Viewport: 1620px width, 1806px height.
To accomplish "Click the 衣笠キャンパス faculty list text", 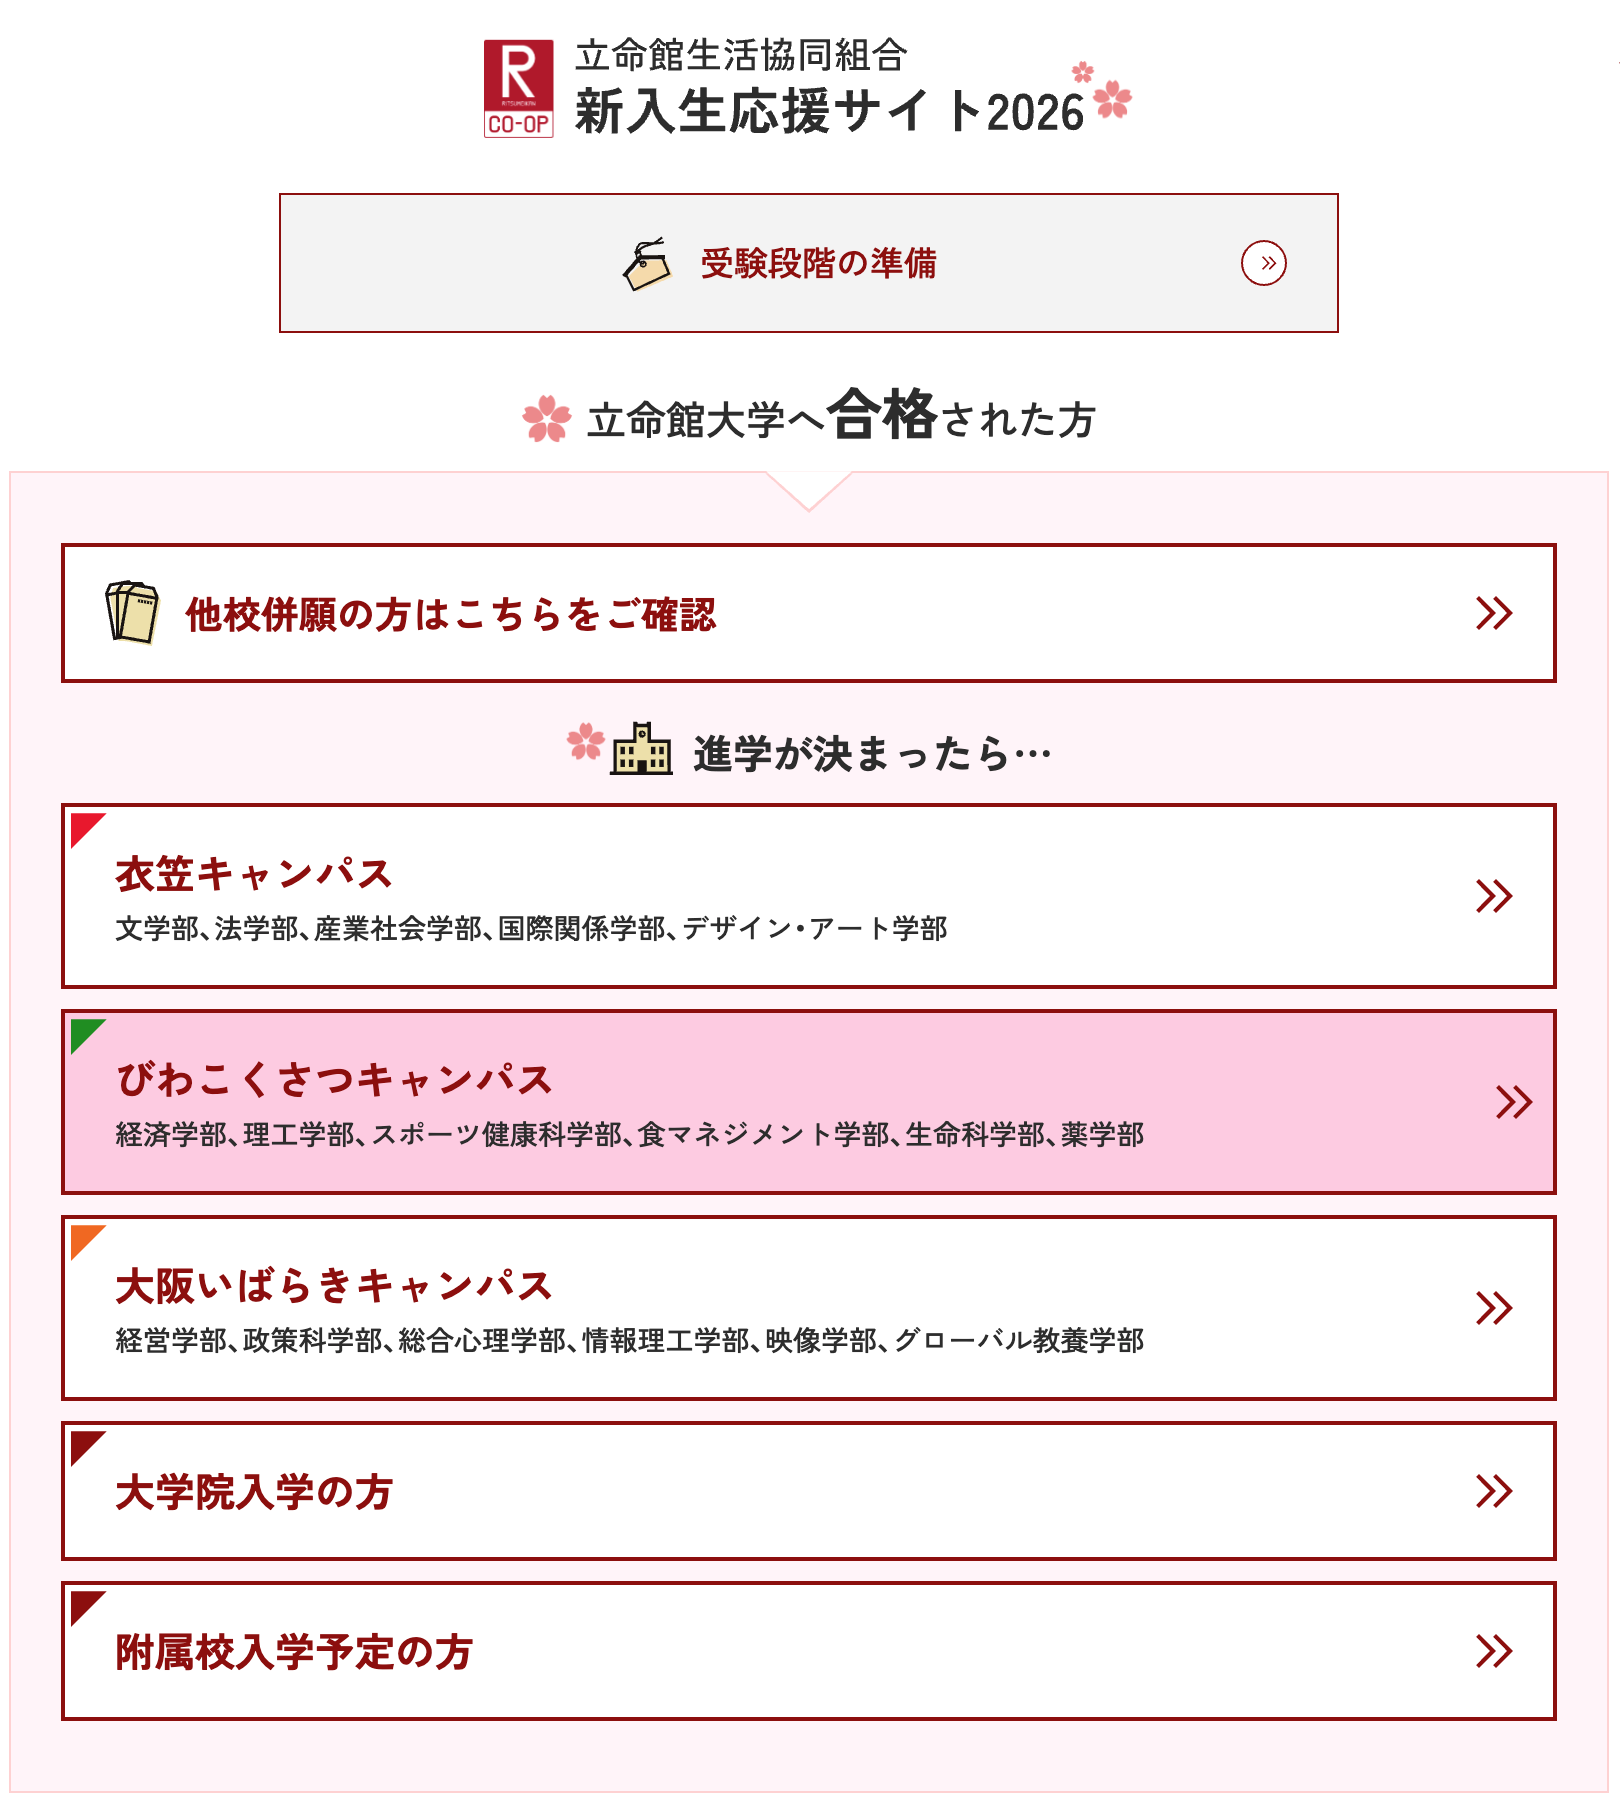I will pos(531,929).
